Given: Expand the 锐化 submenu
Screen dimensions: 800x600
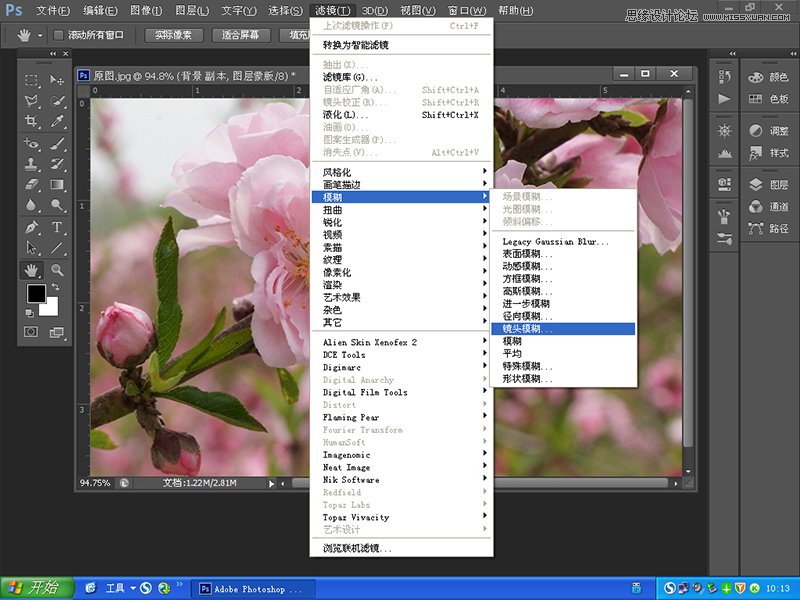Looking at the screenshot, I should click(402, 222).
